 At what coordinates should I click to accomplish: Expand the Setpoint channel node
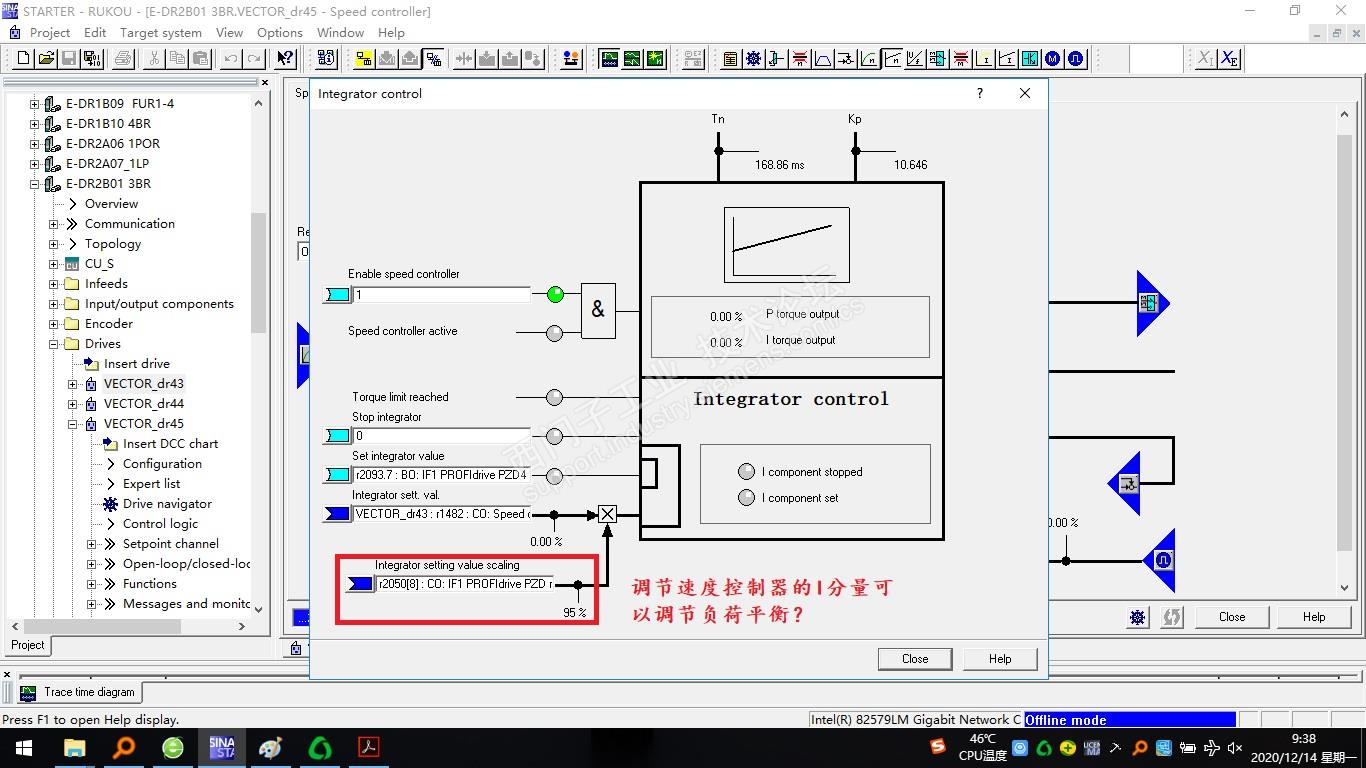92,544
